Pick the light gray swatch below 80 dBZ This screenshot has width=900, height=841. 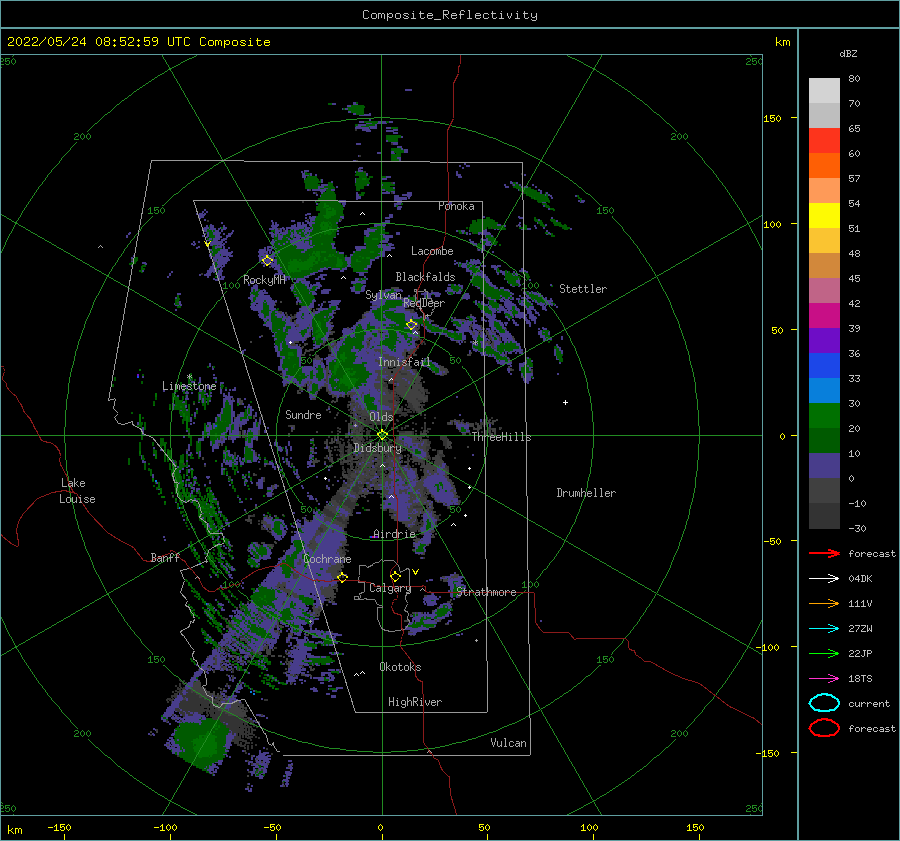click(x=824, y=90)
